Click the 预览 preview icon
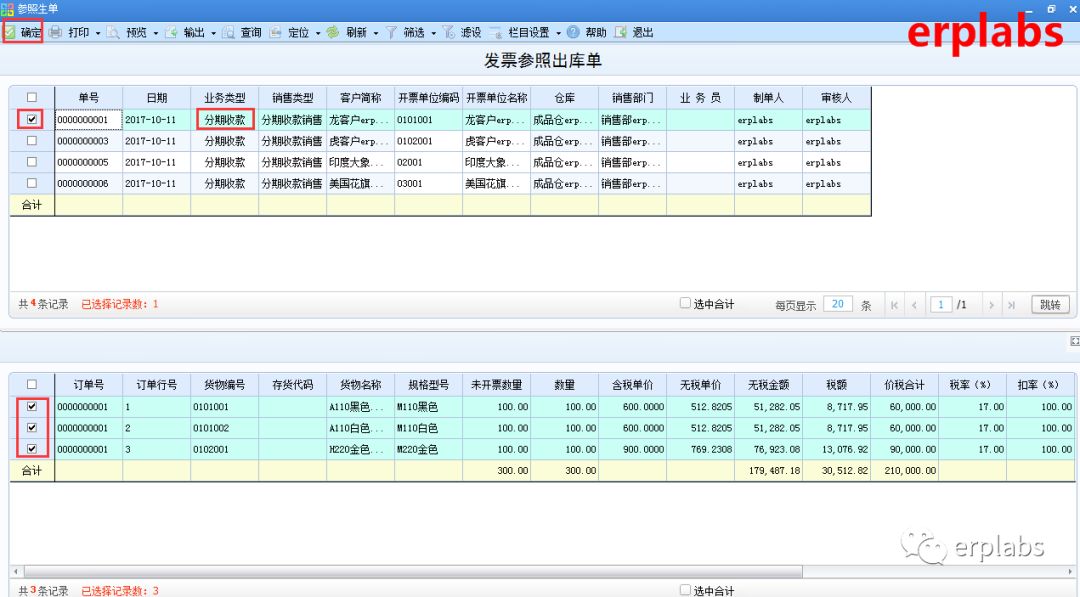The image size is (1080, 597). 113,32
